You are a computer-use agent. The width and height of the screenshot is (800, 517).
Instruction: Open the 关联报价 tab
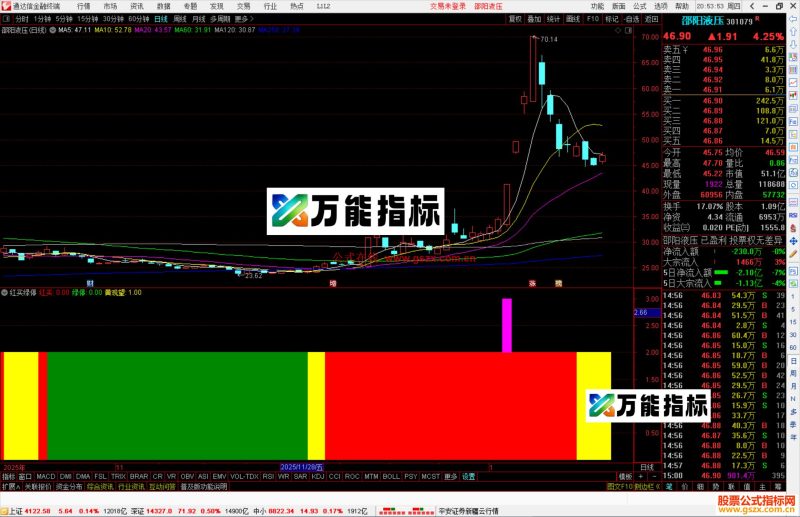[x=38, y=486]
